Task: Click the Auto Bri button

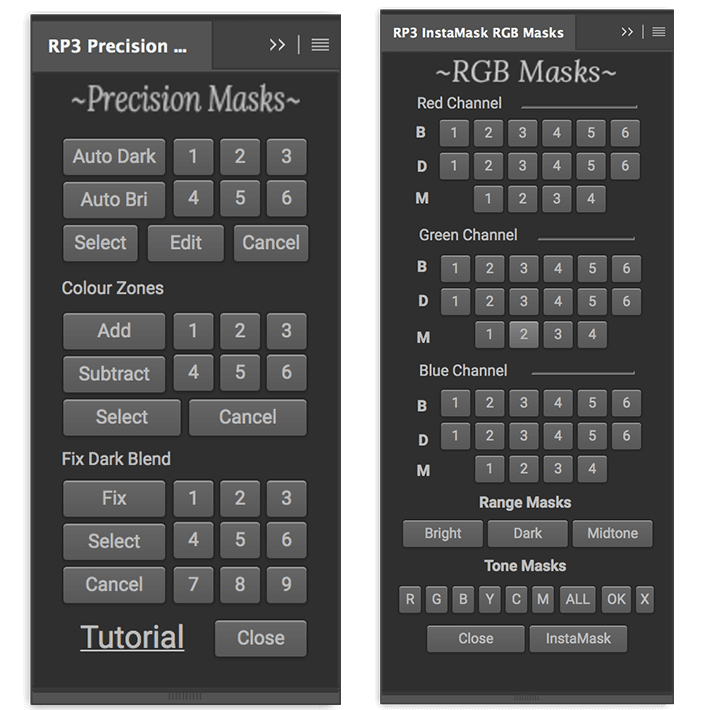Action: click(114, 200)
